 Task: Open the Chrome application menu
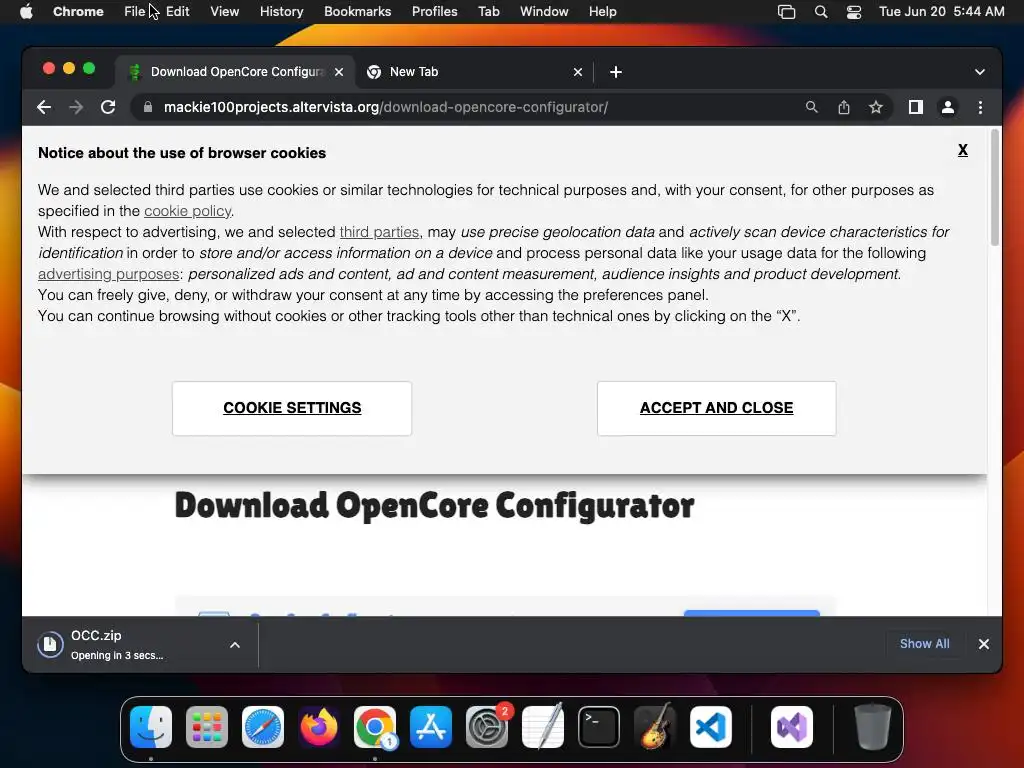78,12
